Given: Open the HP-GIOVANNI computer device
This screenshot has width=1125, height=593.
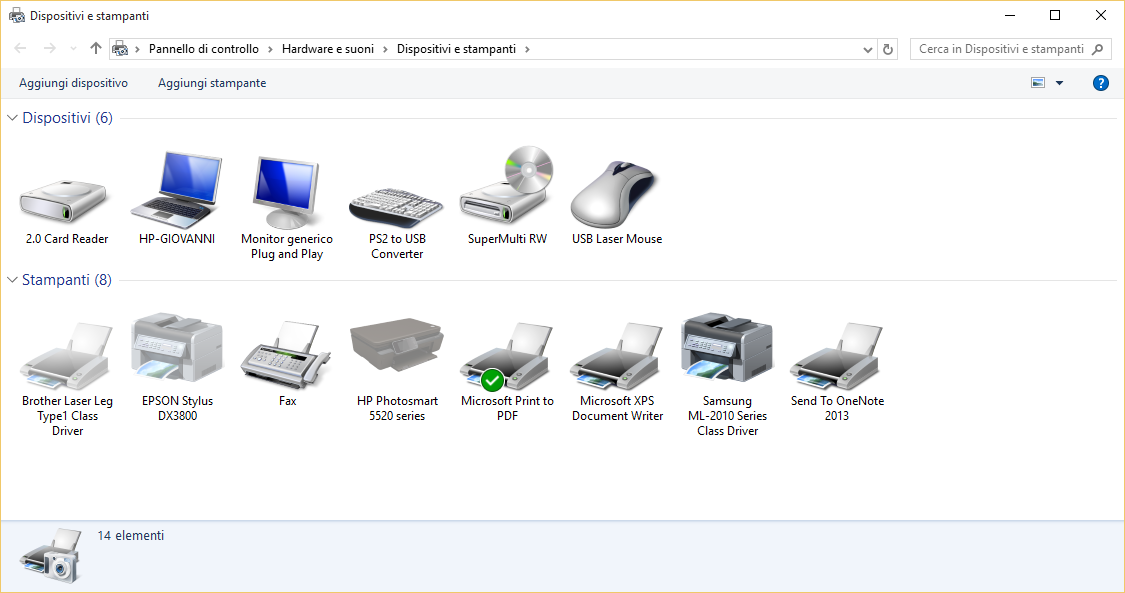Looking at the screenshot, I should click(176, 190).
